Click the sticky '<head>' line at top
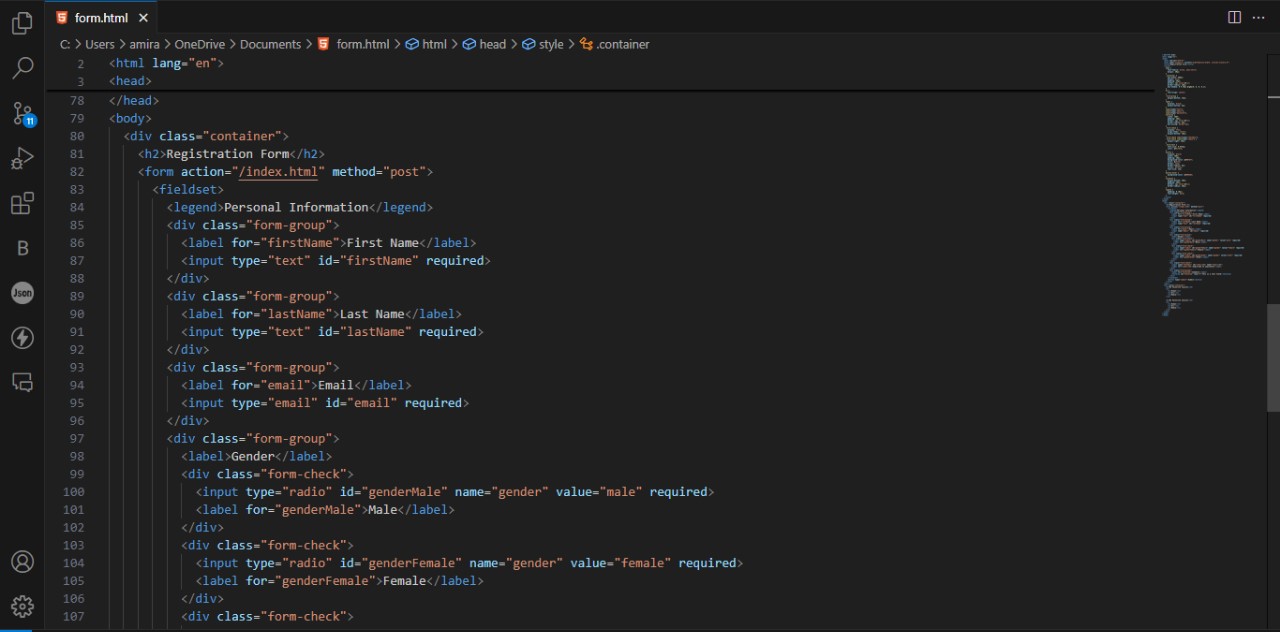 pos(131,81)
